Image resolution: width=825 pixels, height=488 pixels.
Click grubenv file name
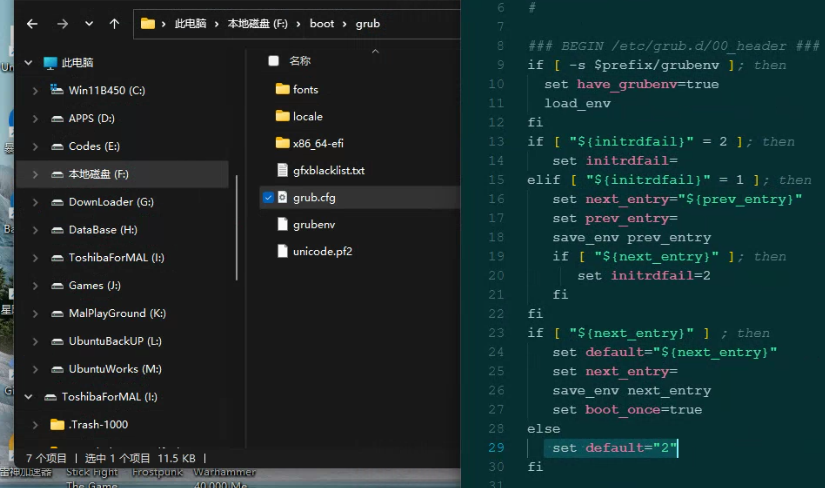click(x=314, y=225)
